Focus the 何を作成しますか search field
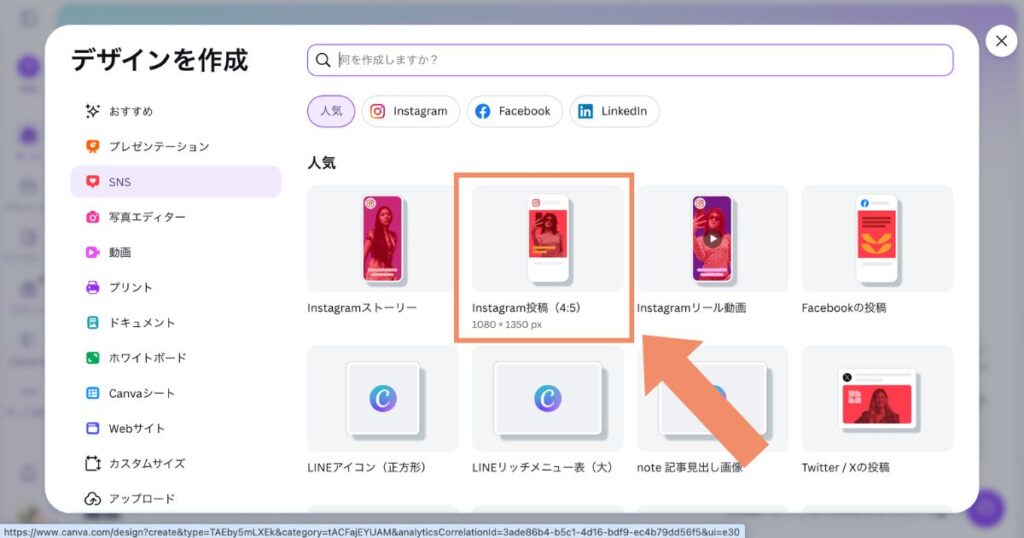This screenshot has width=1024, height=538. pos(630,60)
